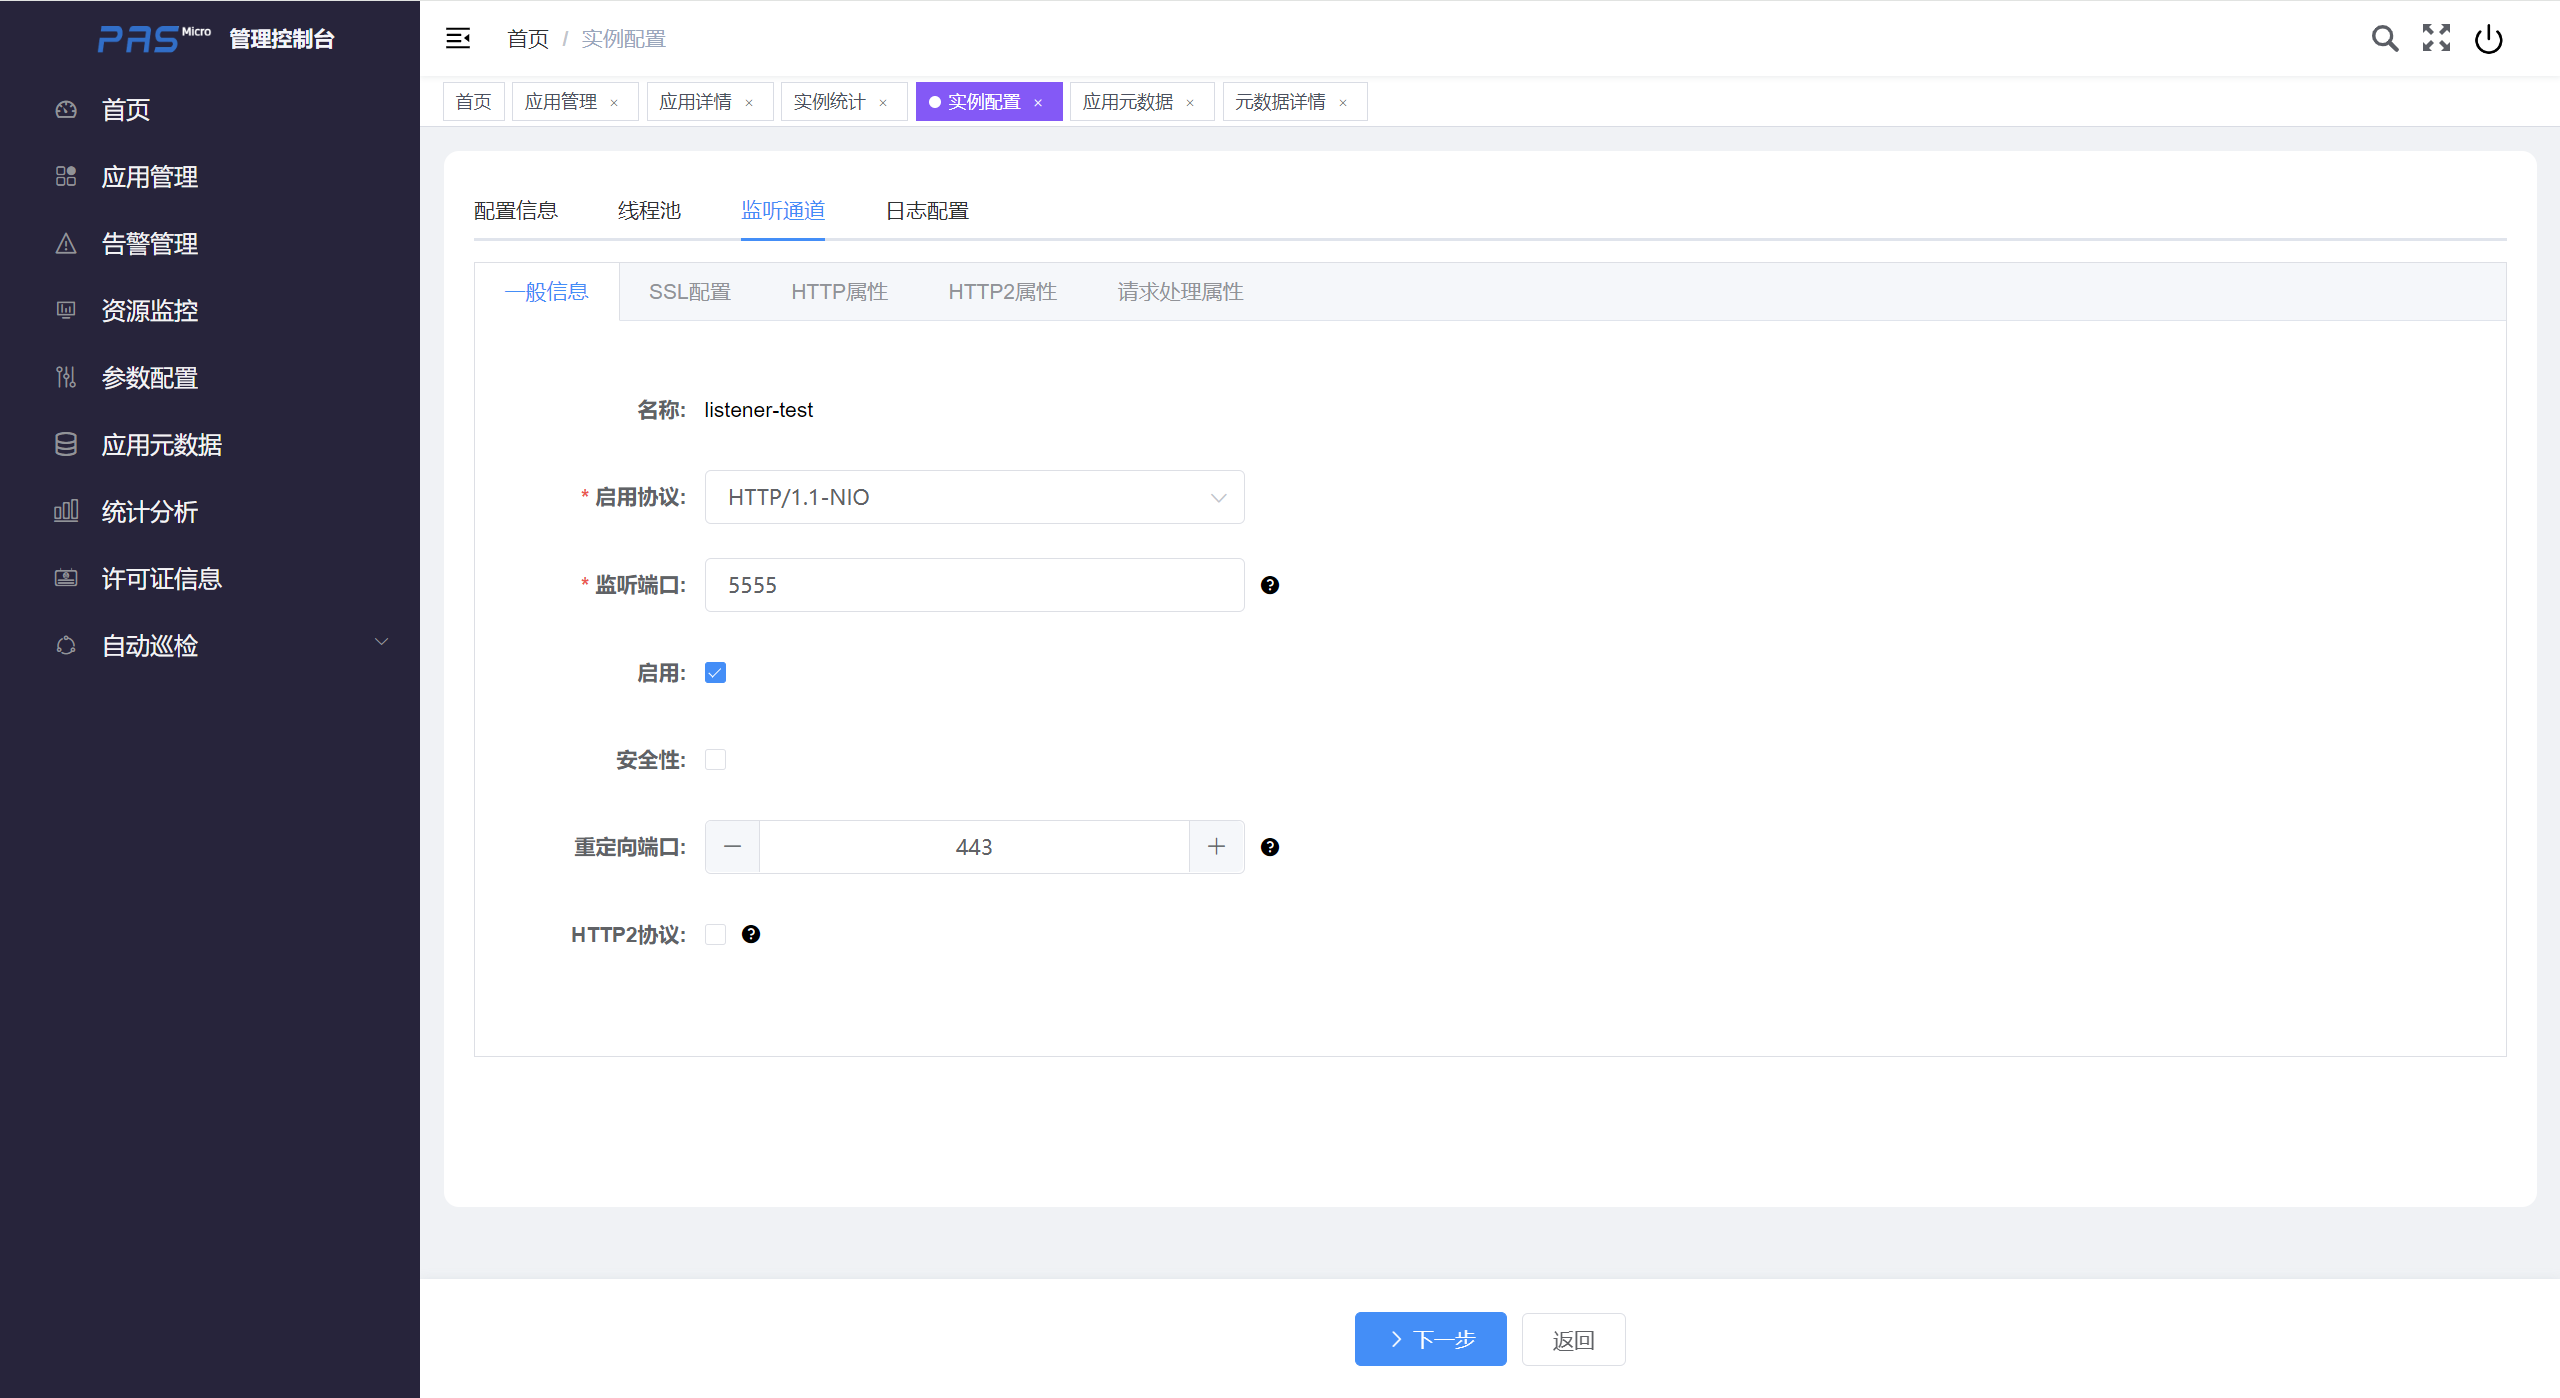The image size is (2560, 1398).
Task: Increase 重定向端口 with plus button
Action: click(x=1216, y=847)
